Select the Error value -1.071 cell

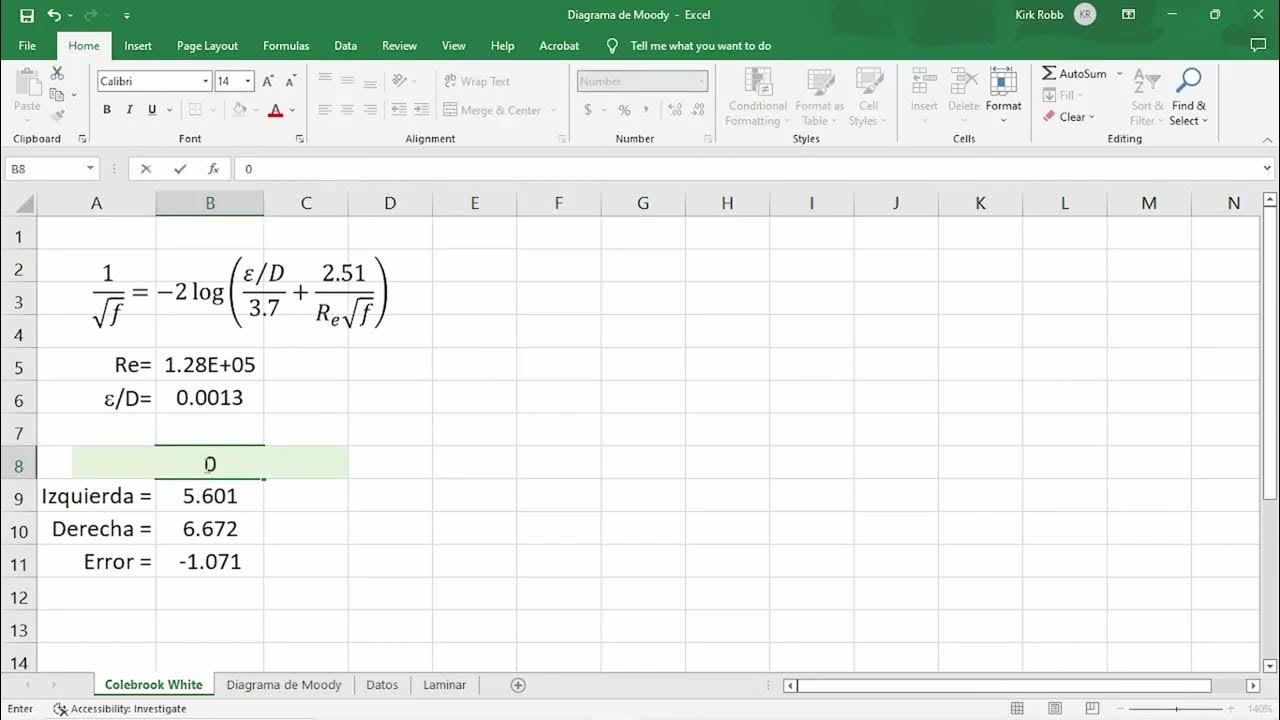(210, 562)
